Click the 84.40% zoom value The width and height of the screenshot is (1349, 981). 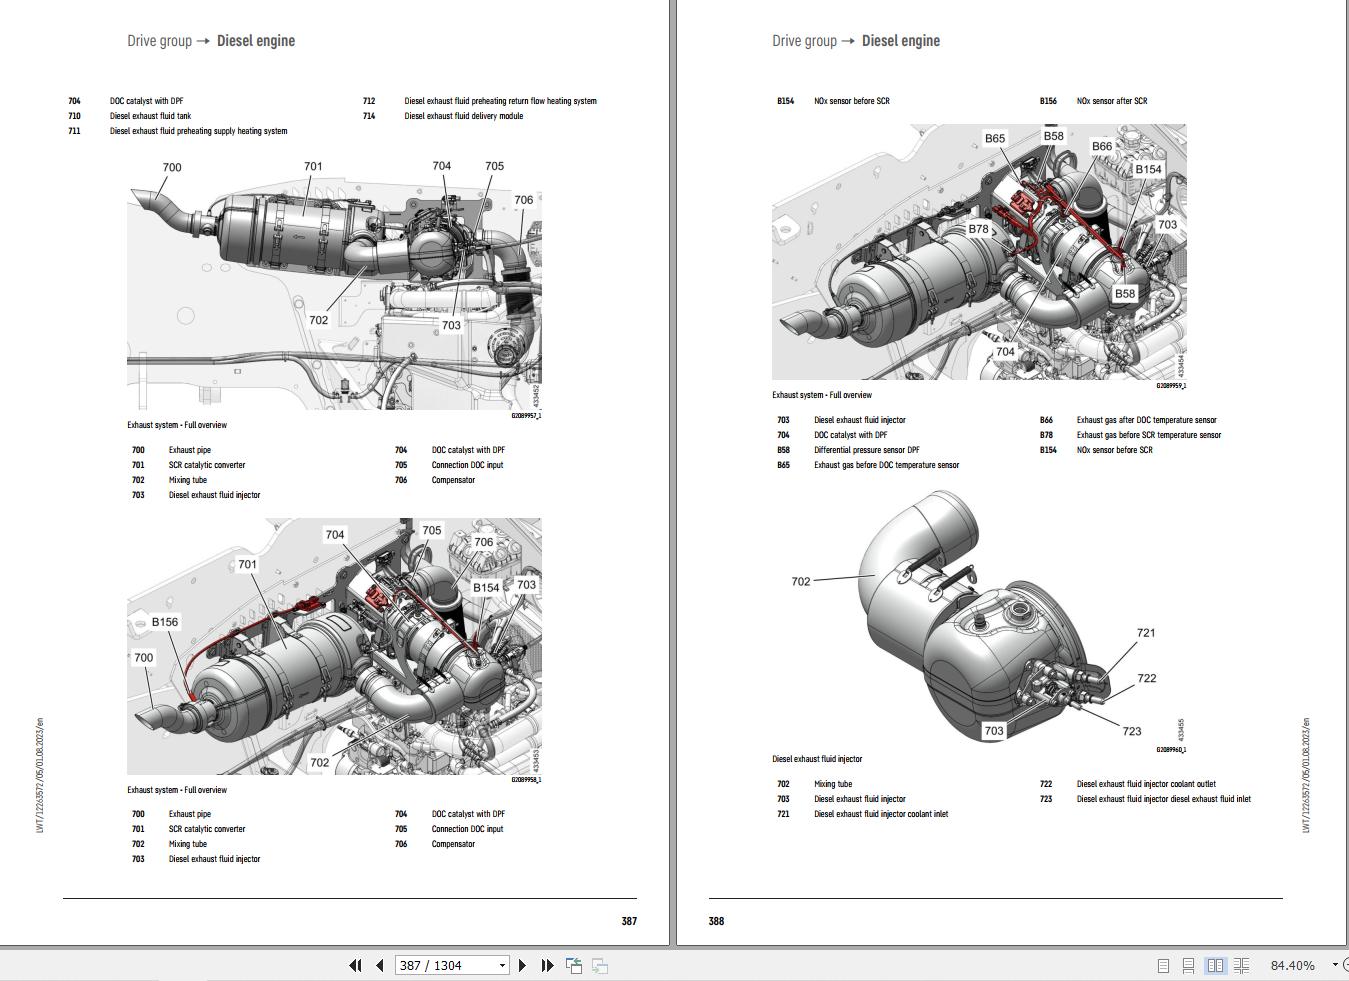[1292, 965]
